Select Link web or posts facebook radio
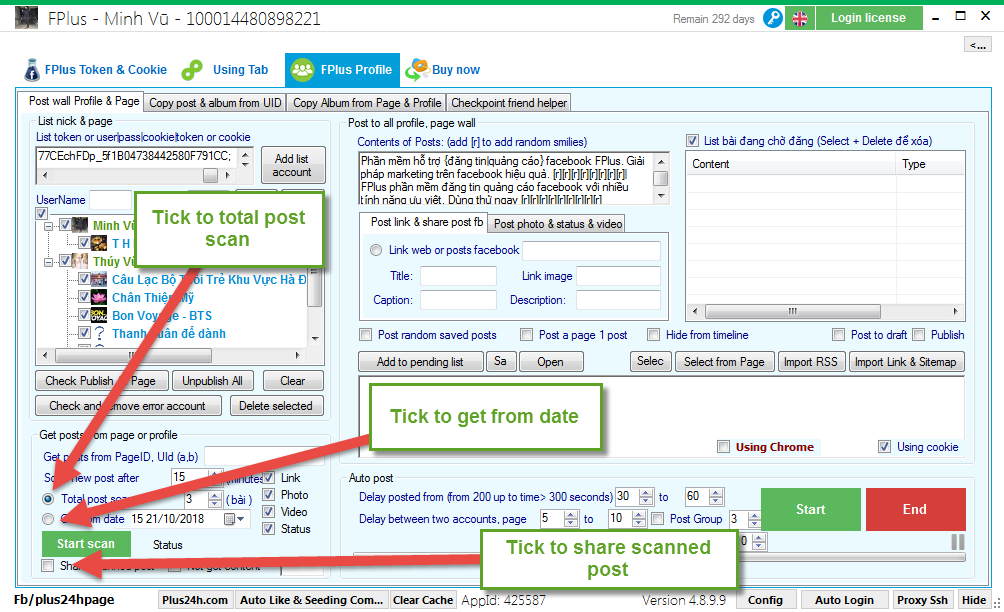Viewport: 1004px width, 612px height. pos(376,250)
